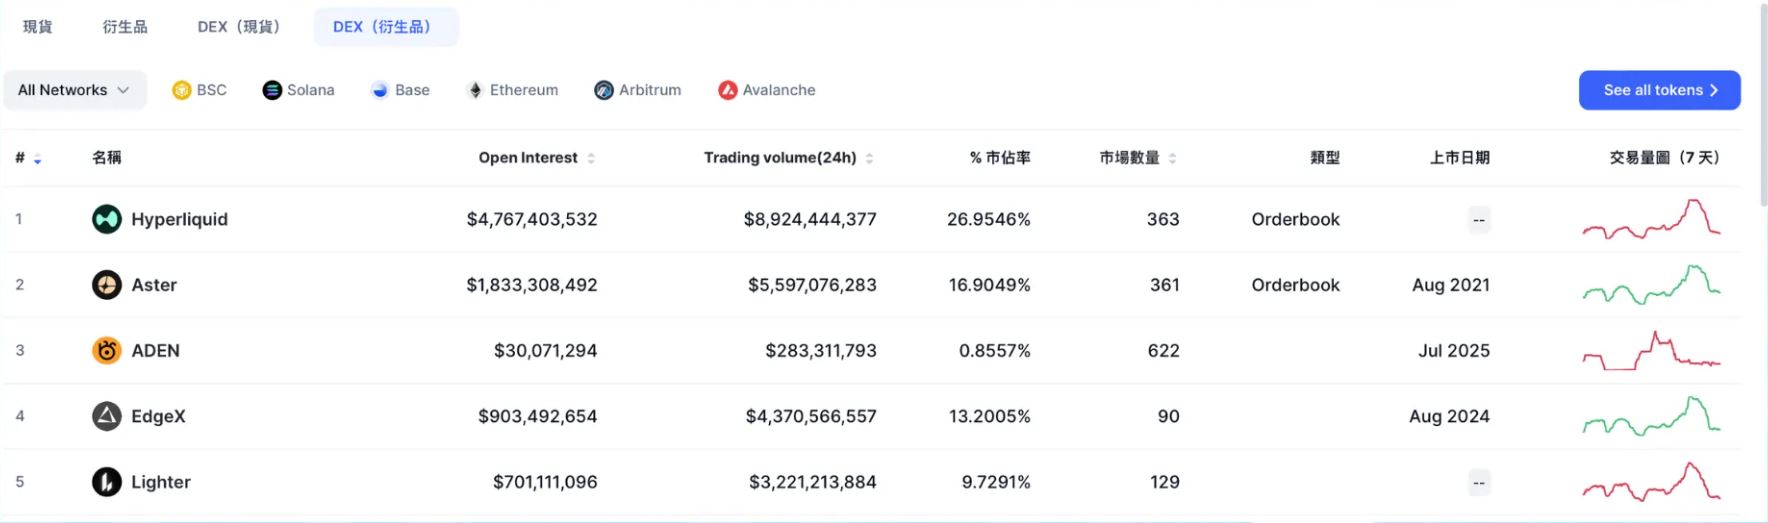This screenshot has width=1768, height=523.
Task: Click the BSC network icon
Action: 181,90
